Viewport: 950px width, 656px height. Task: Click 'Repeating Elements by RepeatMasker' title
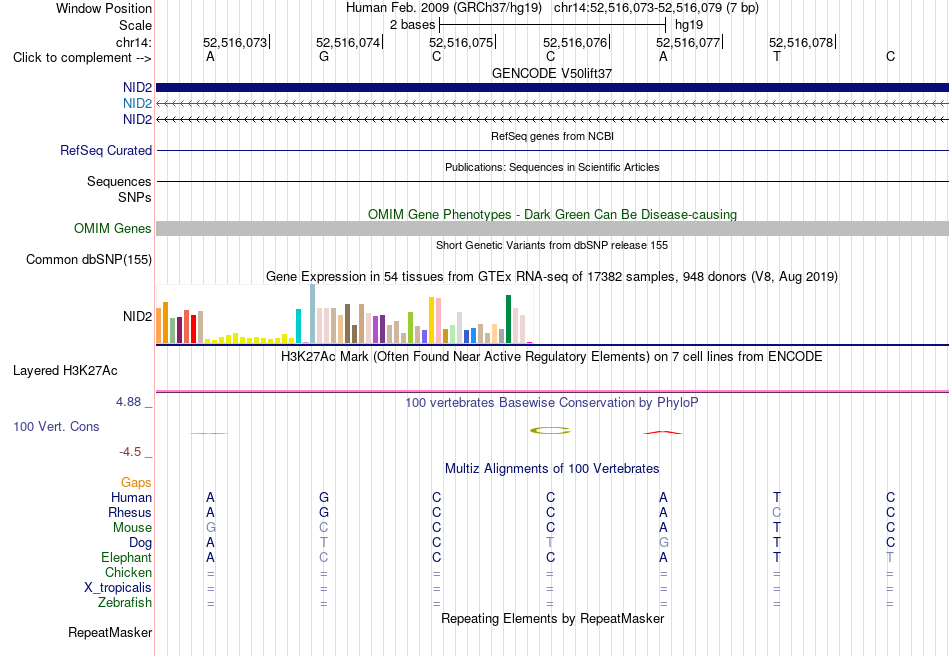(552, 618)
